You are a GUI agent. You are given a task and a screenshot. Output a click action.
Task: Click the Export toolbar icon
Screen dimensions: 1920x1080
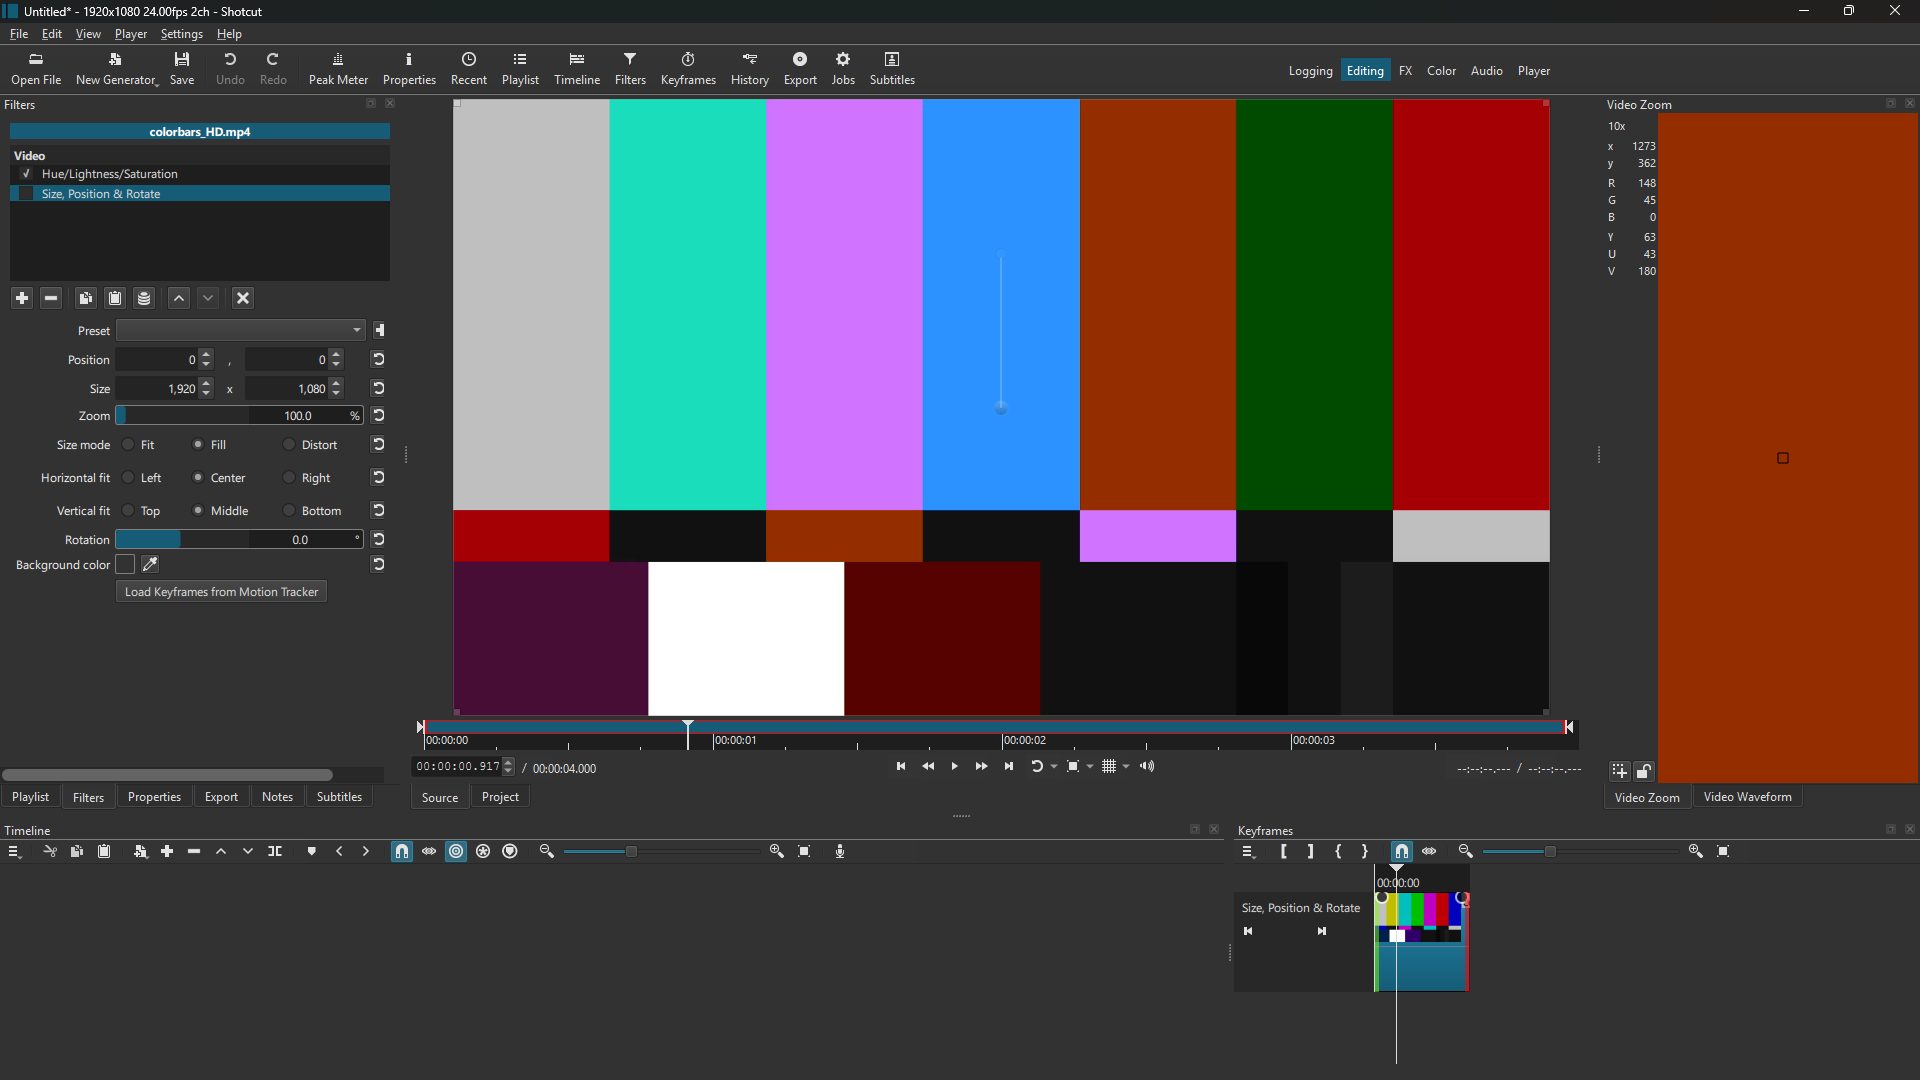pos(800,68)
